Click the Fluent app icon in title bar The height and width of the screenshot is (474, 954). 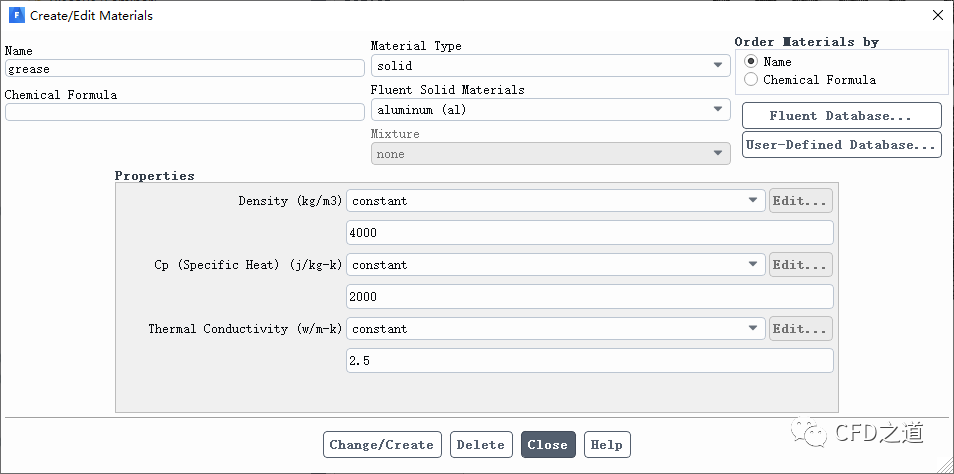coord(15,16)
